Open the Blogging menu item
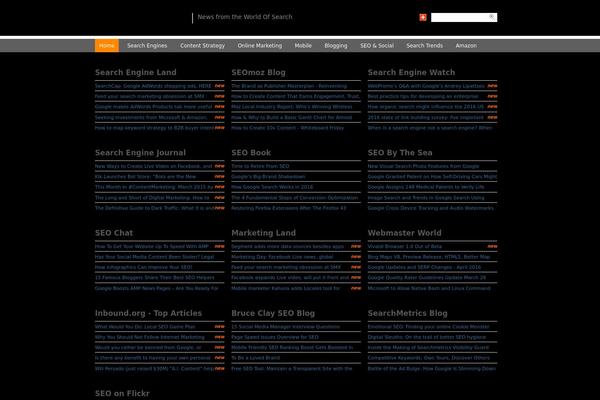Viewport: 600px width, 400px height. coord(336,46)
